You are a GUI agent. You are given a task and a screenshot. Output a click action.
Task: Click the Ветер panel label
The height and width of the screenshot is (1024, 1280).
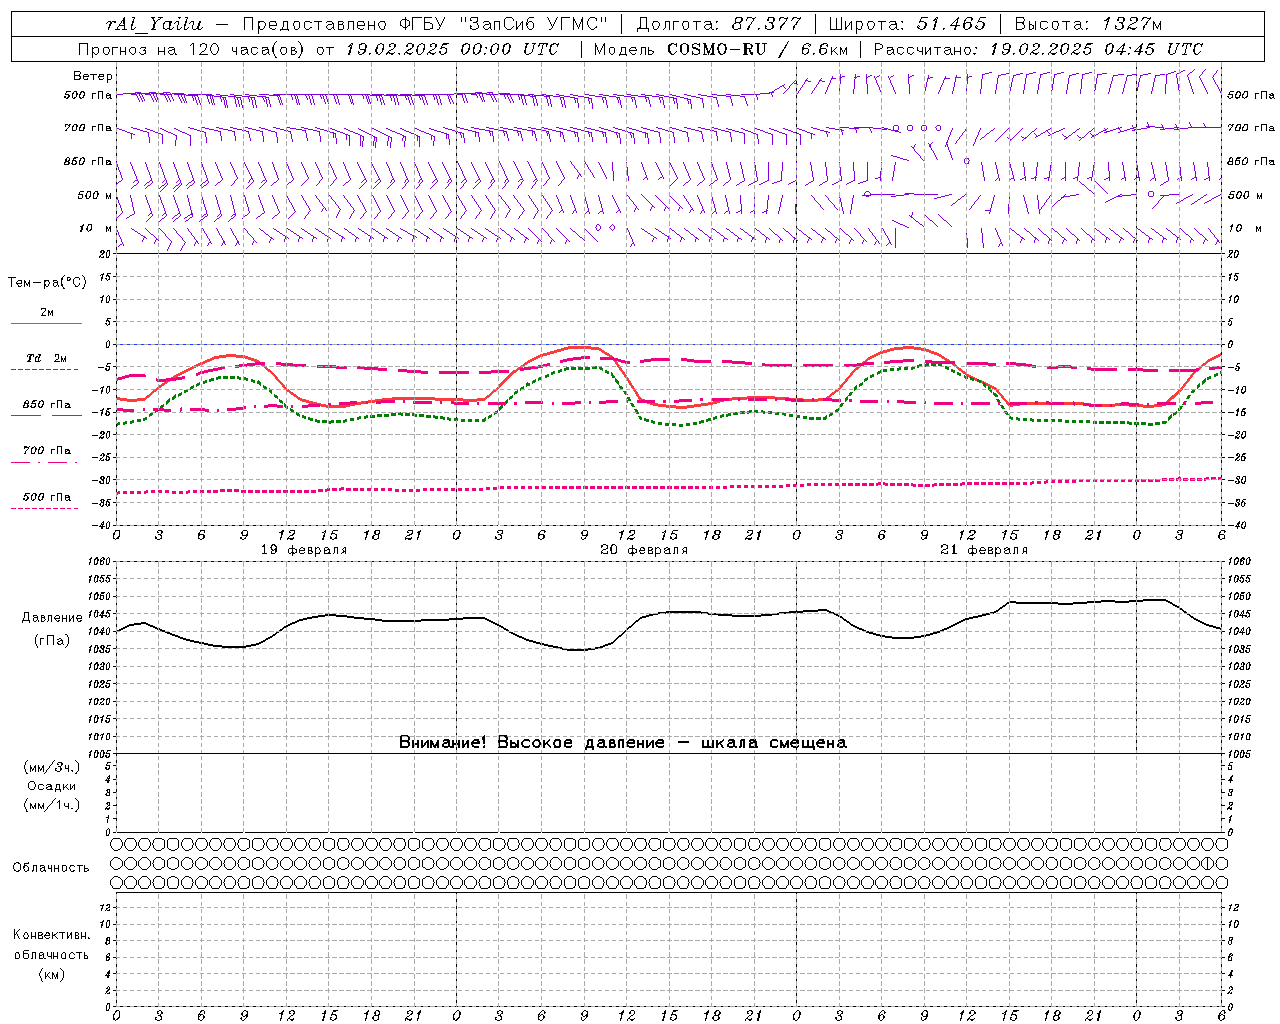(93, 76)
